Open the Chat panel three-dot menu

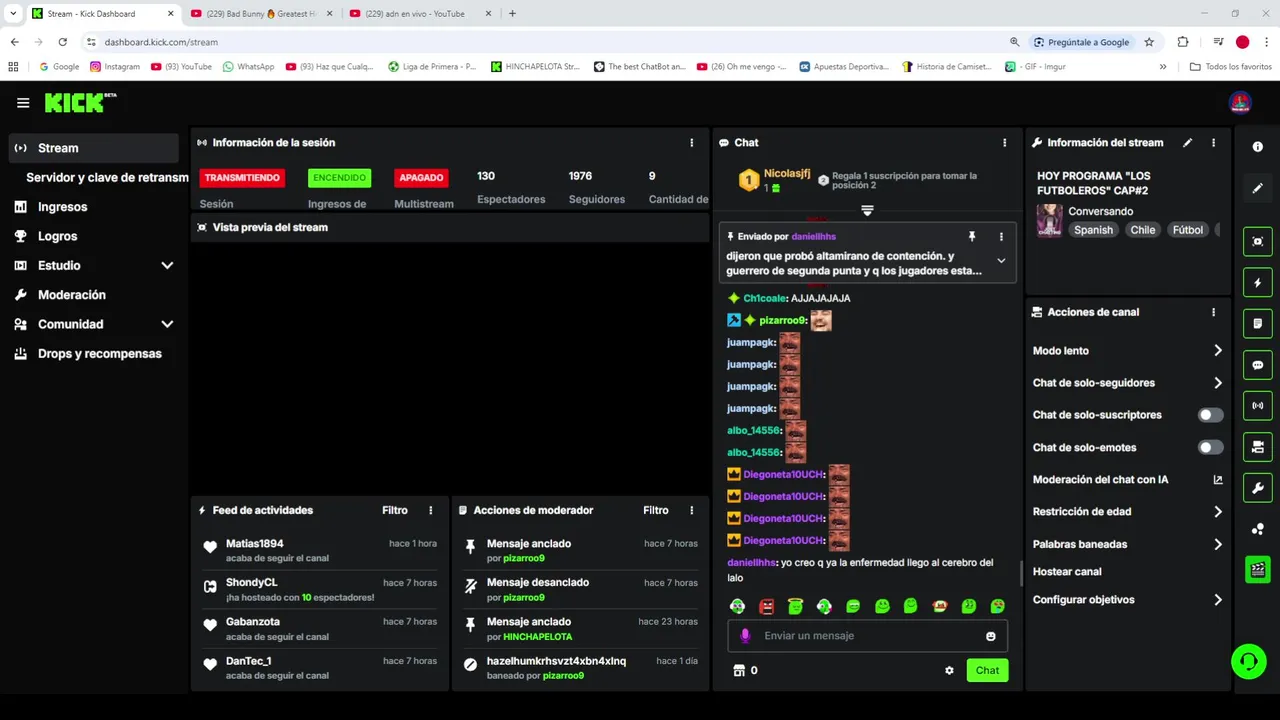tap(1005, 143)
